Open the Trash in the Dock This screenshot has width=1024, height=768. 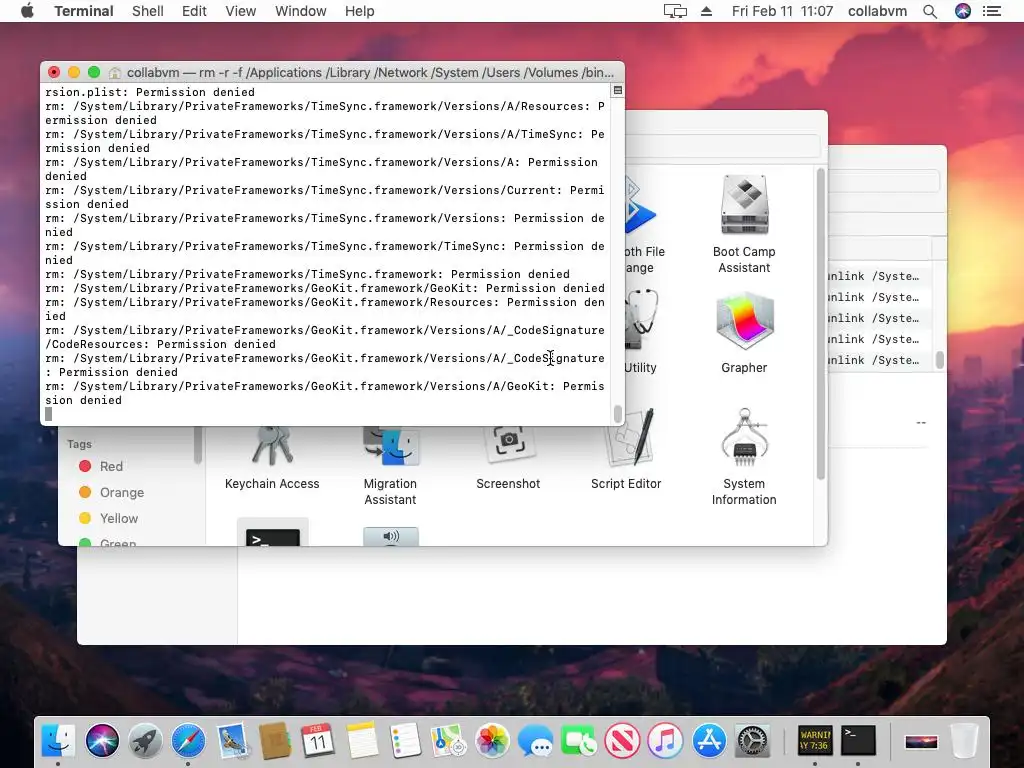(965, 741)
